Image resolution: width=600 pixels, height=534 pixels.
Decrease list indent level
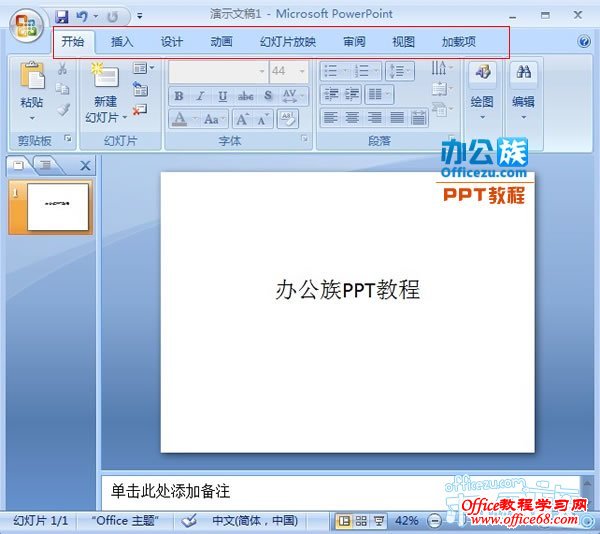[331, 94]
